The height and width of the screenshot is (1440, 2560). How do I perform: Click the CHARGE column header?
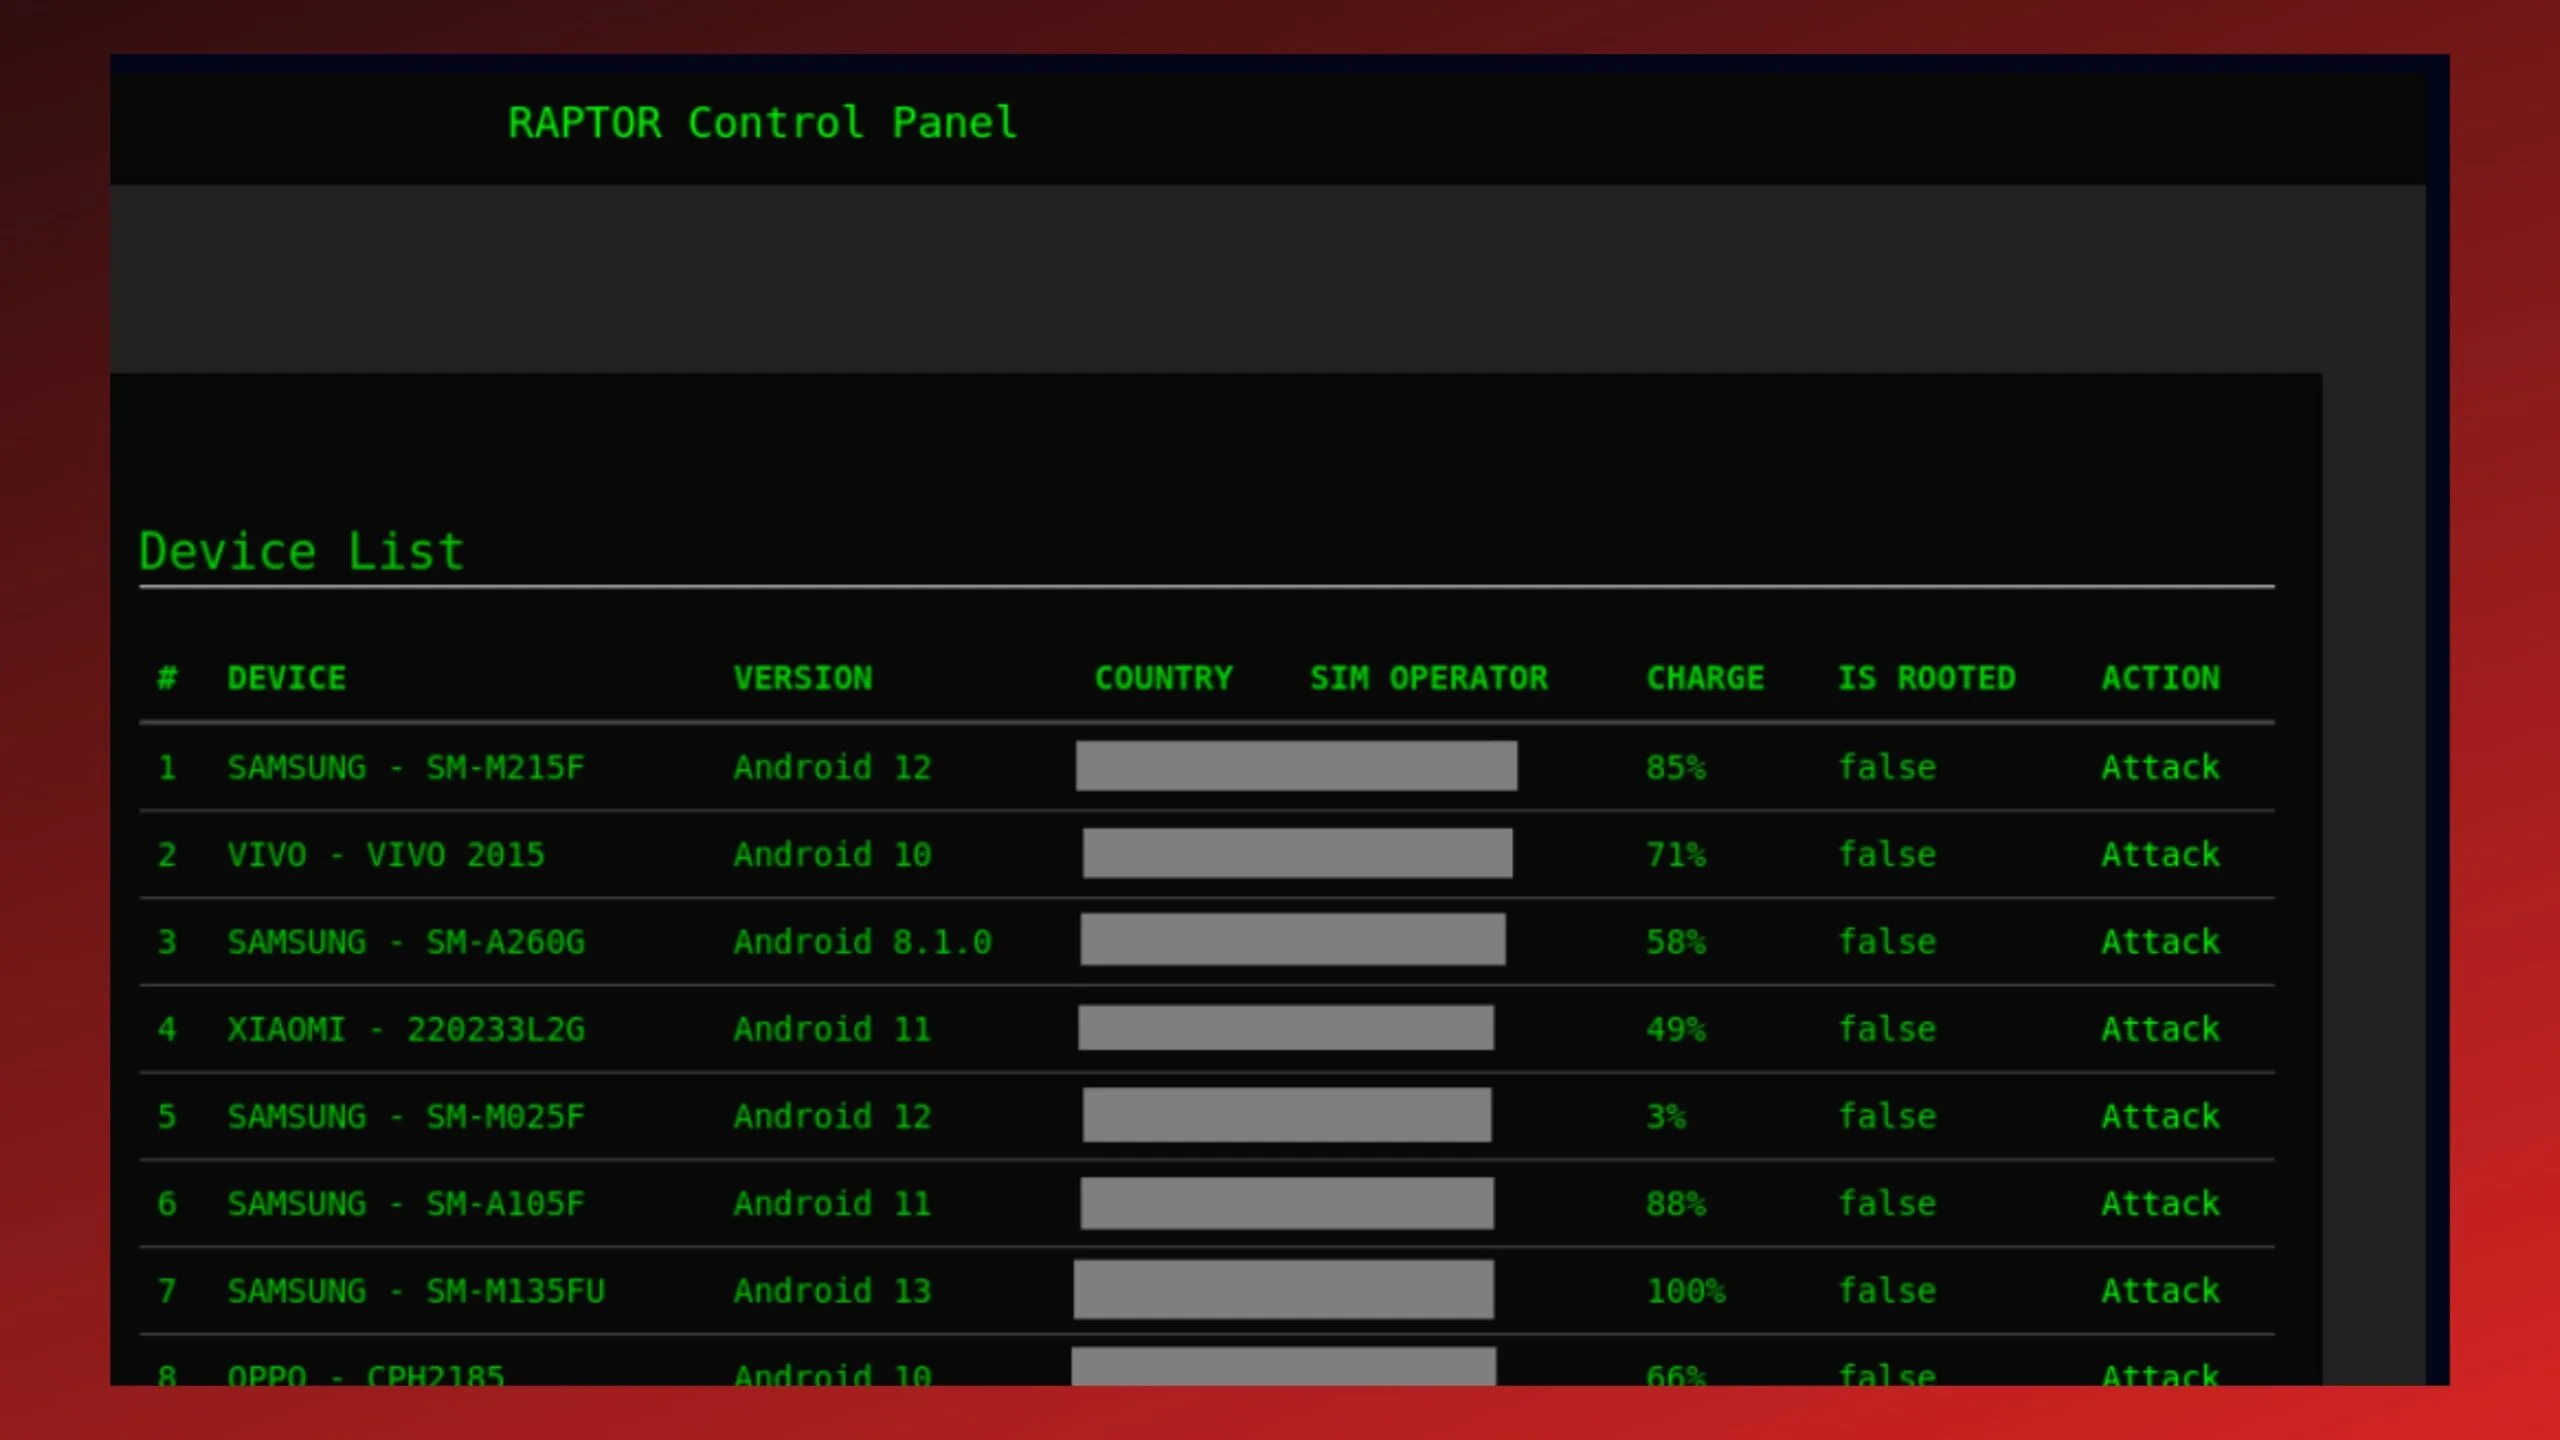point(1706,678)
